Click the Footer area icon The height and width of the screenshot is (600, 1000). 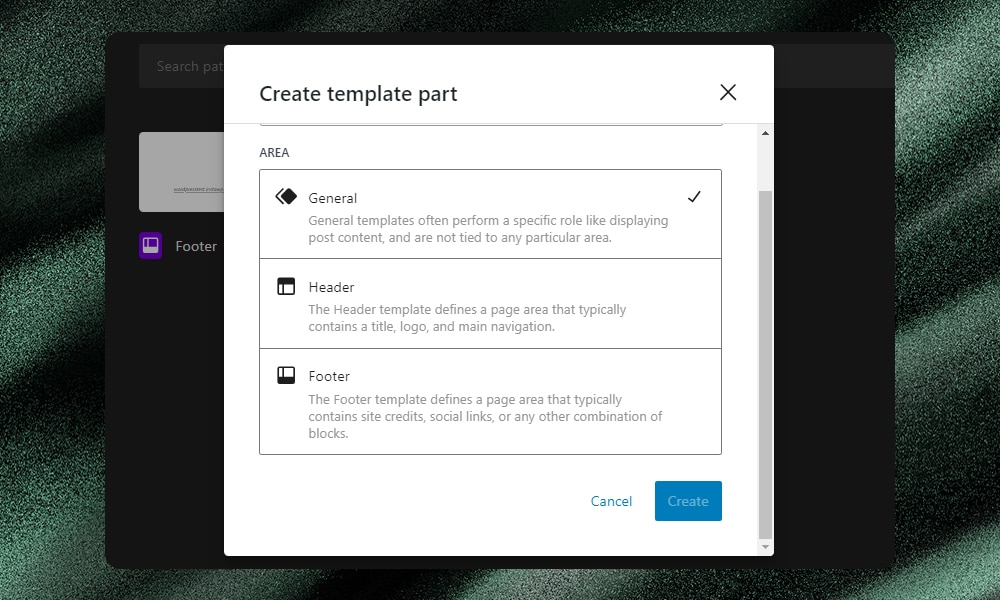(x=284, y=375)
